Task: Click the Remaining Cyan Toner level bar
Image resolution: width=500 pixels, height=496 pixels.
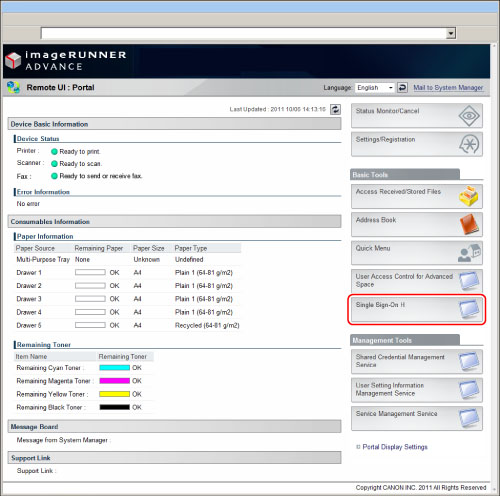Action: [114, 368]
